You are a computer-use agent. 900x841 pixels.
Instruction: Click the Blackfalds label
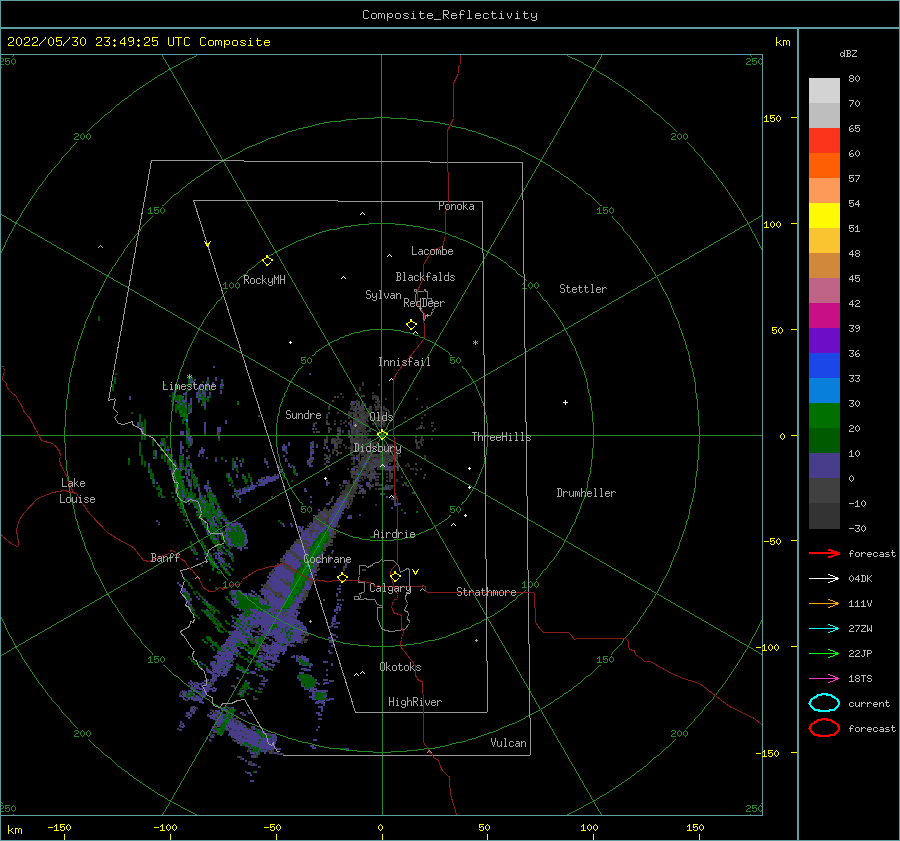click(425, 277)
